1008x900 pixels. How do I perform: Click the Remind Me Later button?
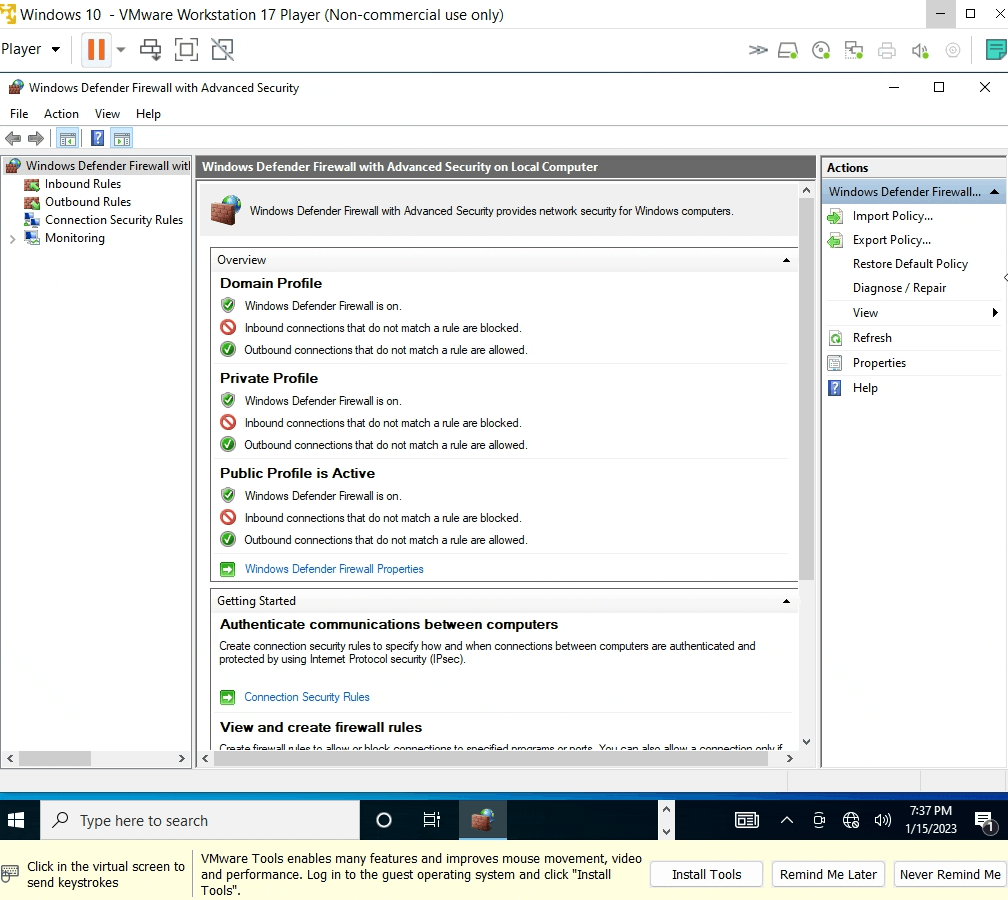pyautogui.click(x=828, y=874)
